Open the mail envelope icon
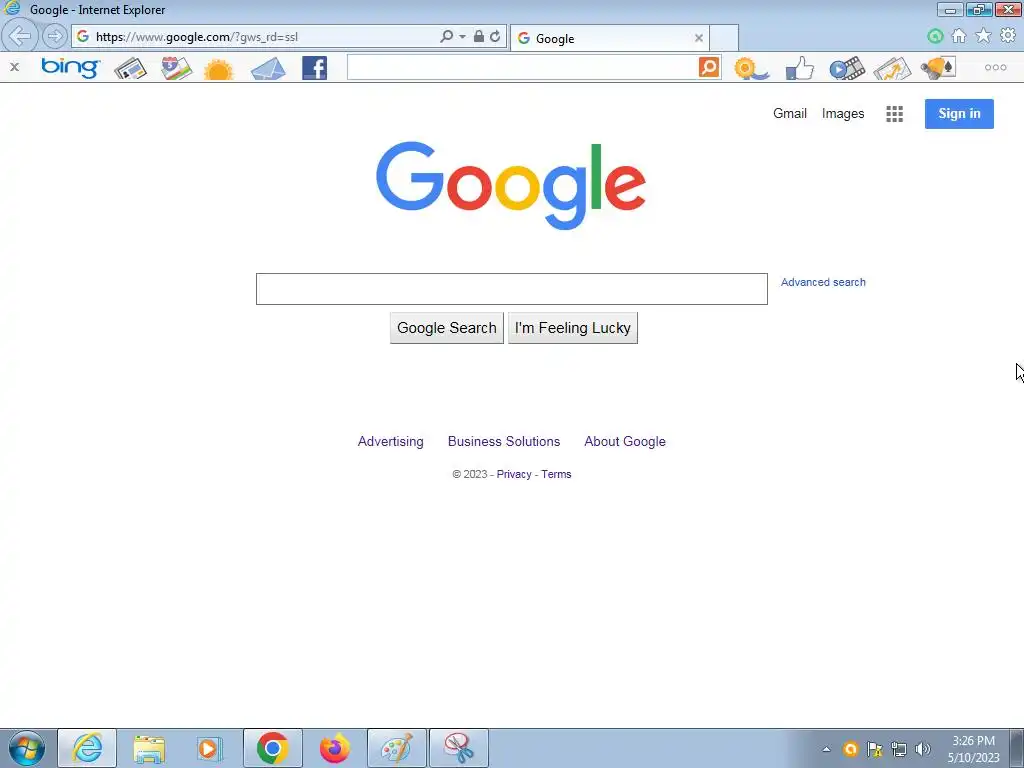Screen dimensions: 1024x768 click(x=268, y=68)
